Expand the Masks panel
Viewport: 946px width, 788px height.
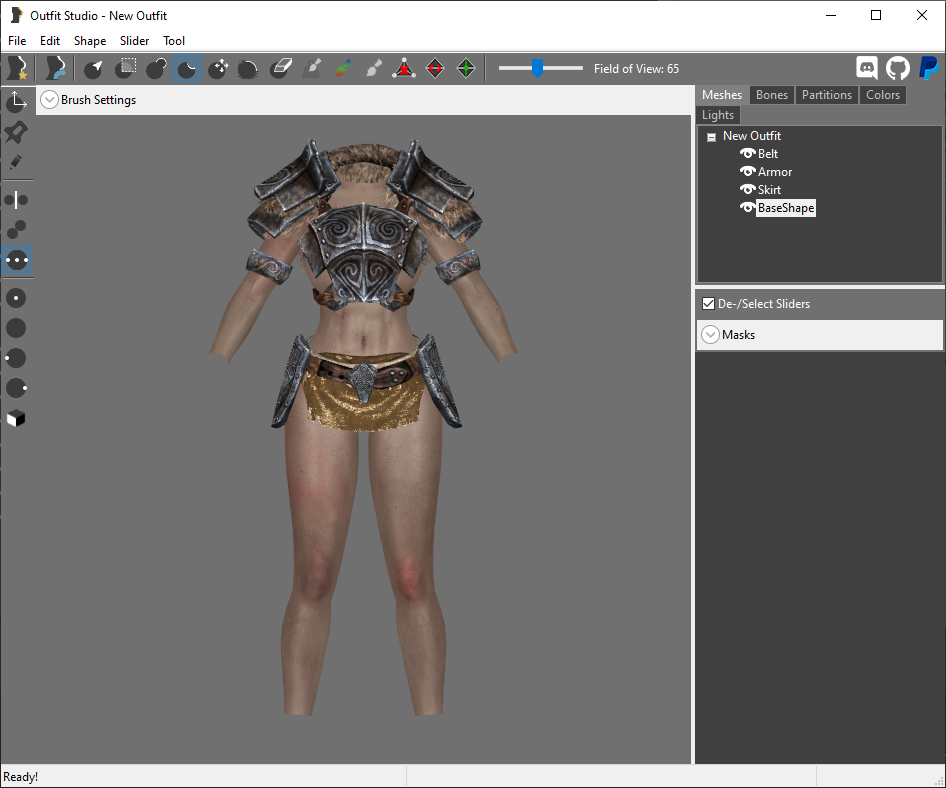pyautogui.click(x=711, y=334)
